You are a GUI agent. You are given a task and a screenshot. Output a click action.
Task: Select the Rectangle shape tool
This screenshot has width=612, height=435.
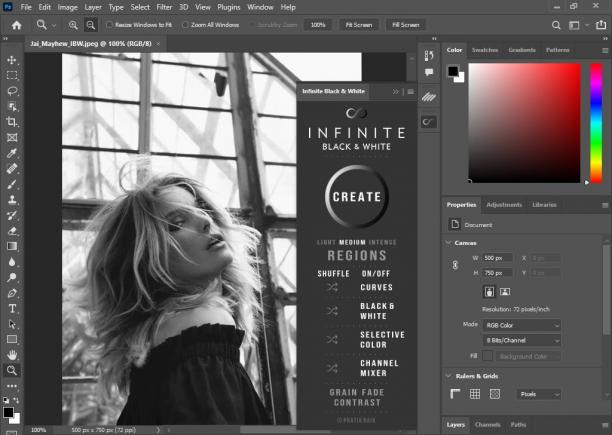tap(12, 339)
